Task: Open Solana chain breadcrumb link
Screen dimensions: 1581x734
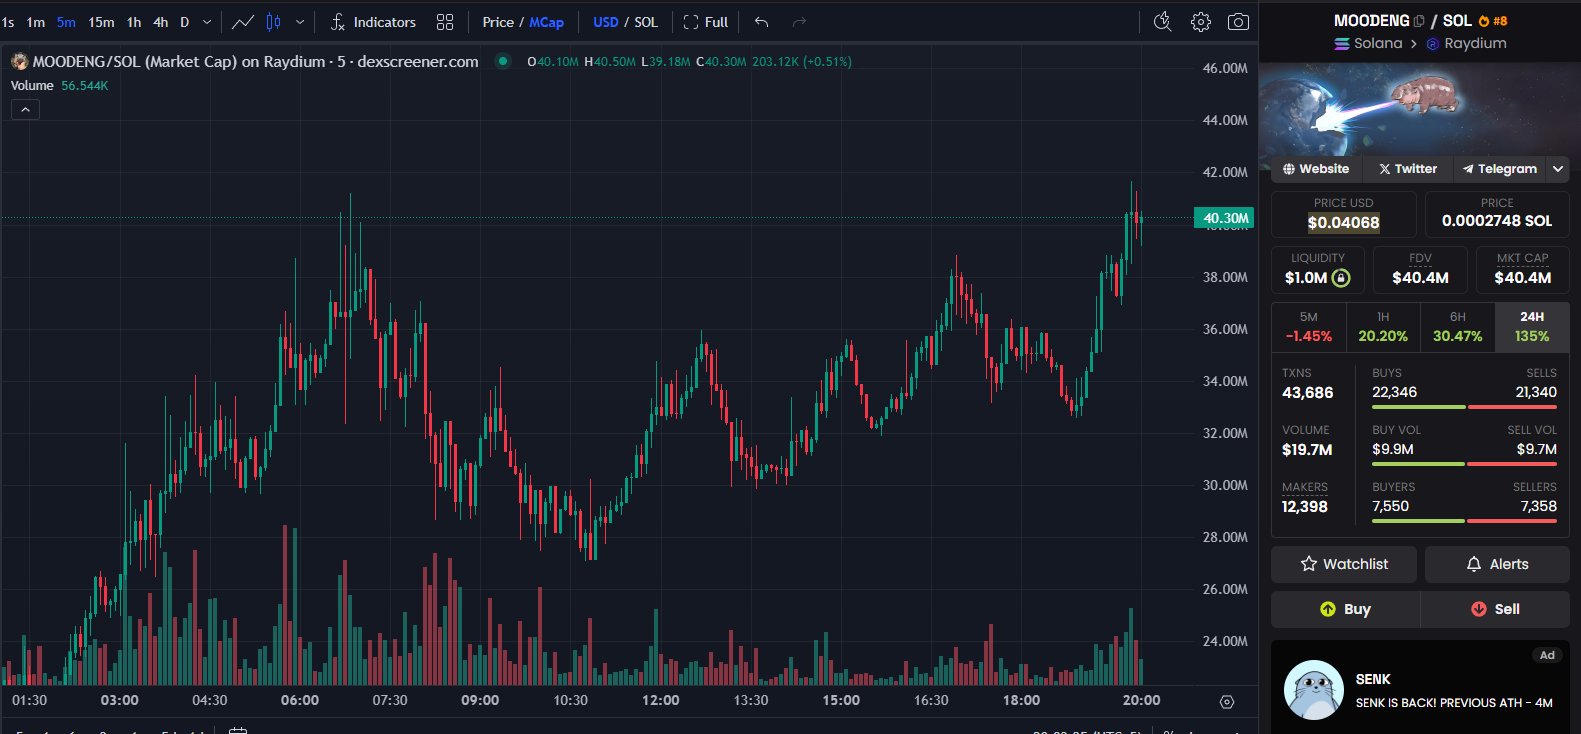Action: (1368, 44)
